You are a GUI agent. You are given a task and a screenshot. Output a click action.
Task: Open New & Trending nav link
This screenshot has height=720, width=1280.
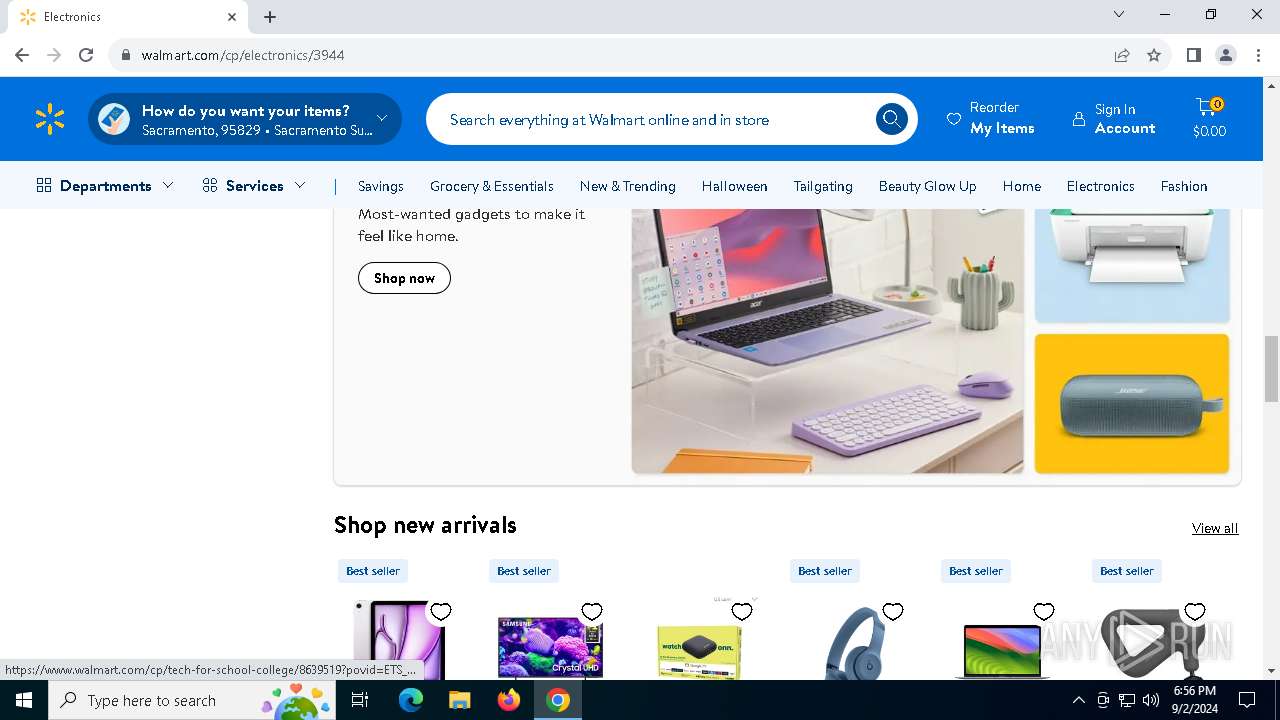[628, 186]
